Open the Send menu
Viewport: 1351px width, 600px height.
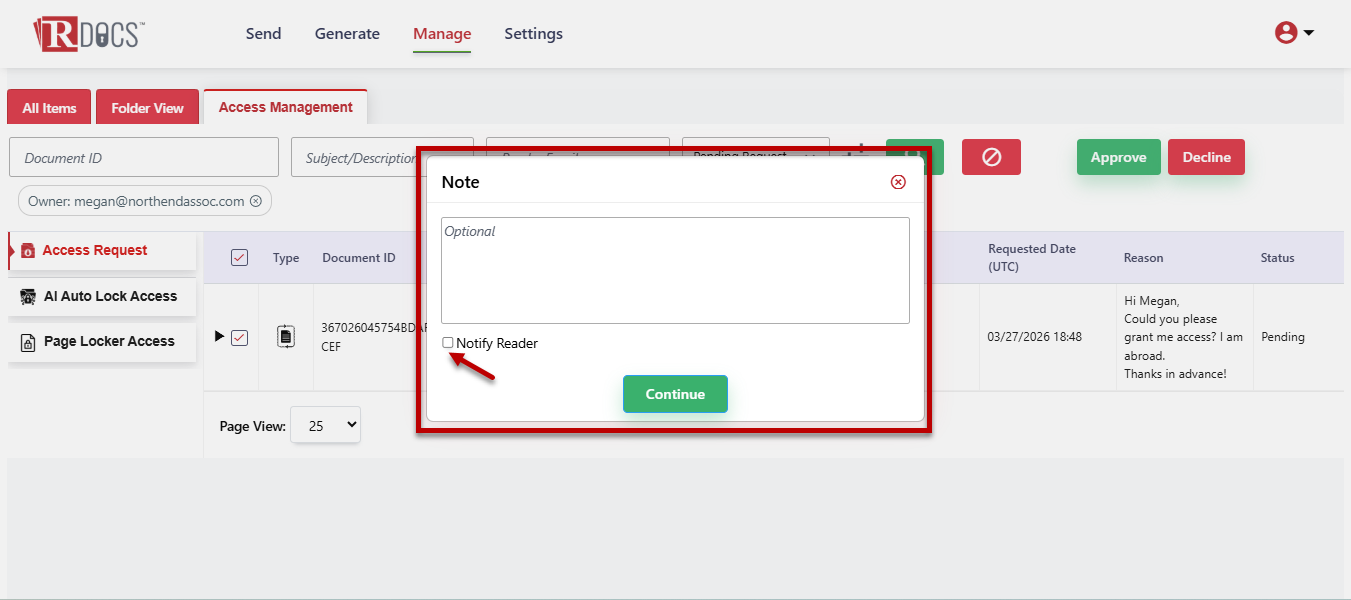tap(264, 34)
